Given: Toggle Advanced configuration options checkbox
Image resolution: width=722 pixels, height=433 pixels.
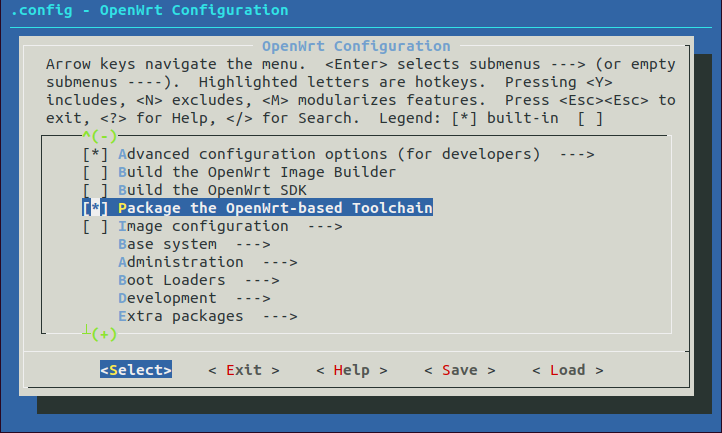Looking at the screenshot, I should tap(95, 154).
